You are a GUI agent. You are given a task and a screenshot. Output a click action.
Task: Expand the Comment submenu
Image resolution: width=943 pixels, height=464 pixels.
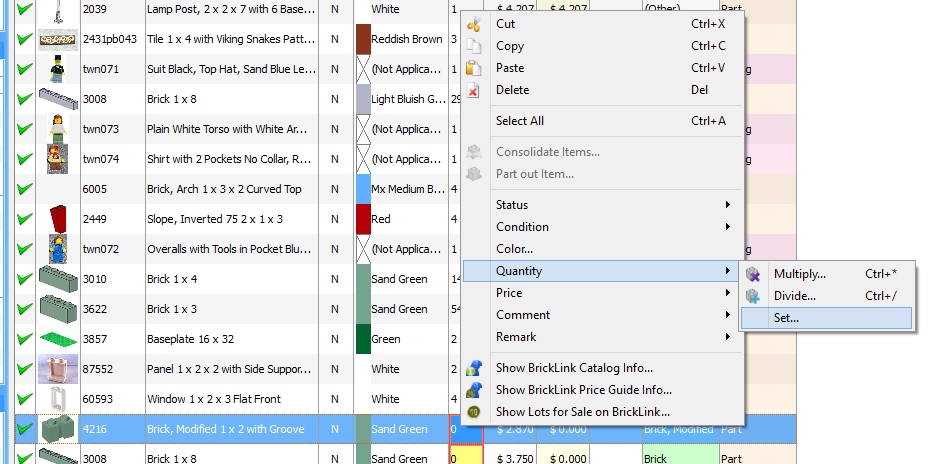[603, 315]
